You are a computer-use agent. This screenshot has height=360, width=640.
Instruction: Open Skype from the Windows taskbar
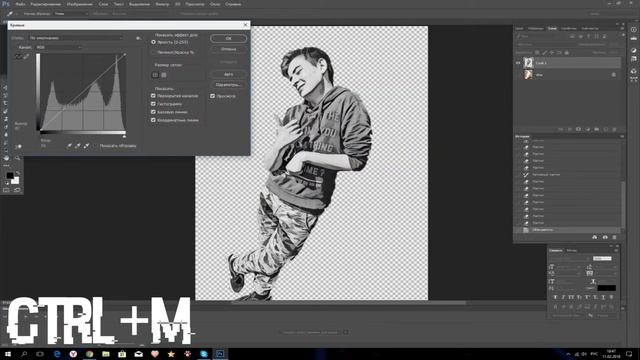(x=204, y=354)
